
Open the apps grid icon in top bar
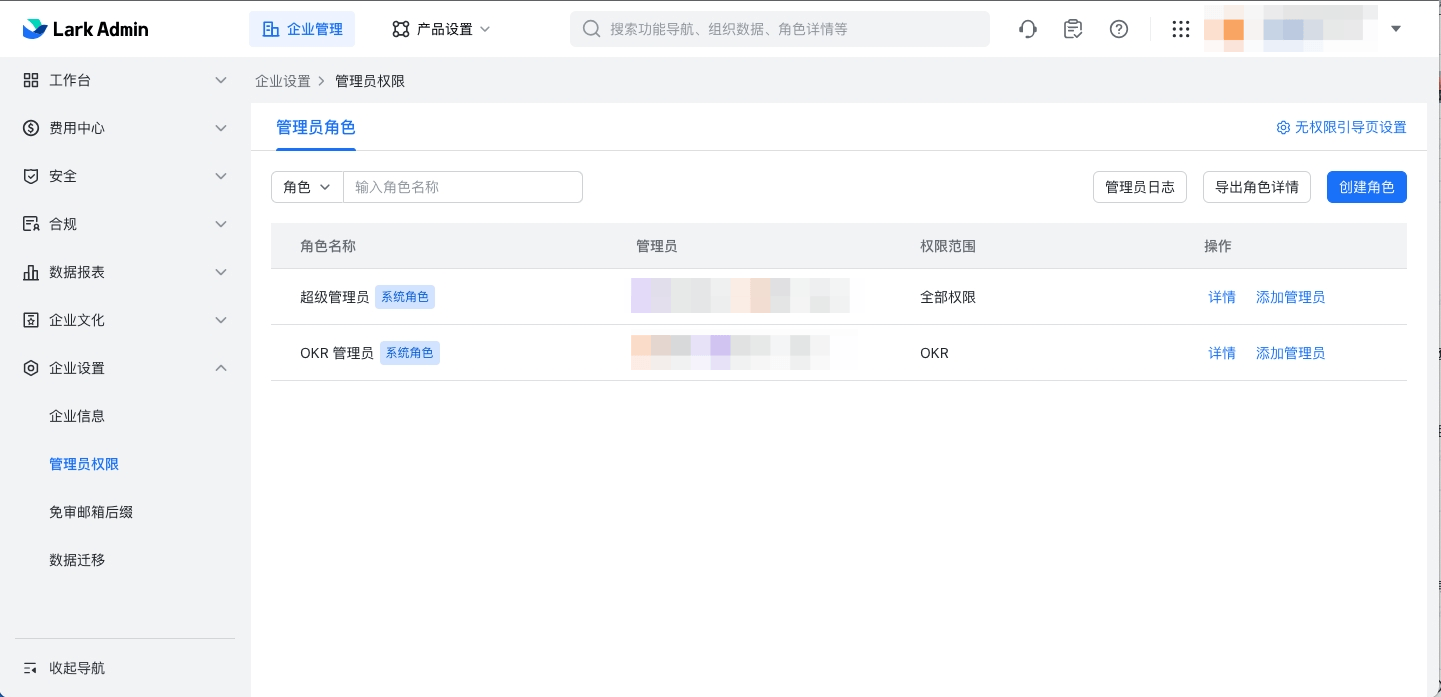coord(1181,29)
